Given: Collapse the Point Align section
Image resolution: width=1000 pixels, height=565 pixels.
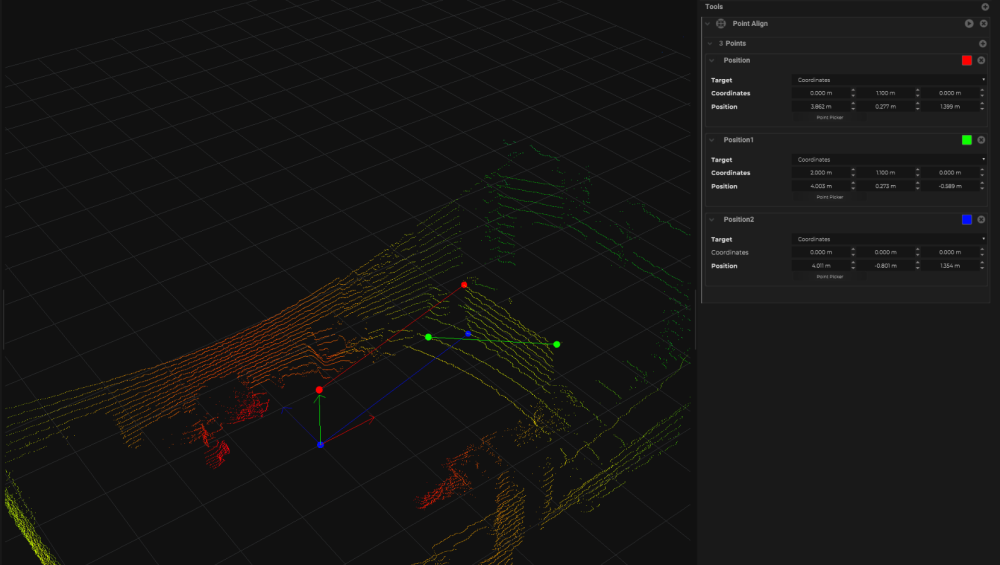Looking at the screenshot, I should (x=707, y=24).
